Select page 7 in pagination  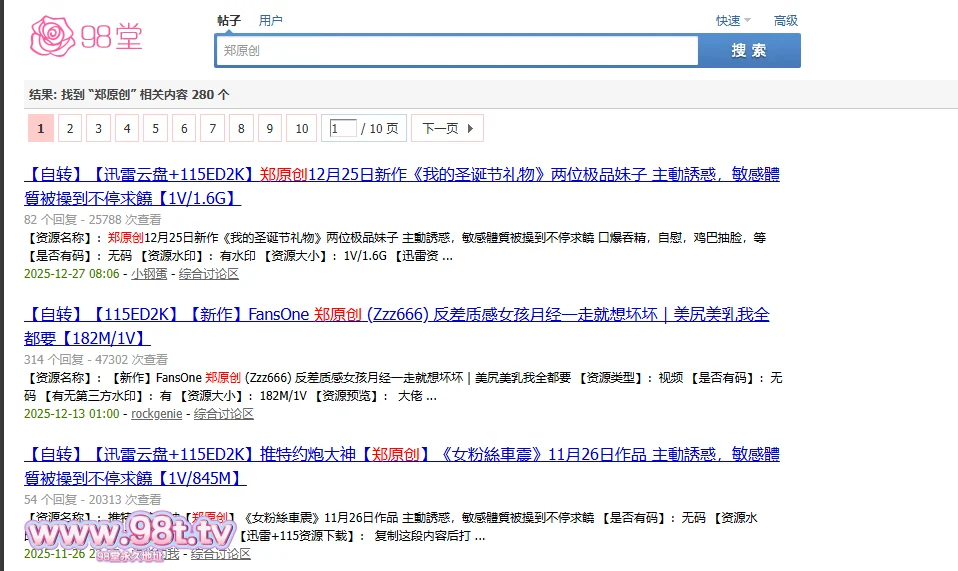[213, 128]
